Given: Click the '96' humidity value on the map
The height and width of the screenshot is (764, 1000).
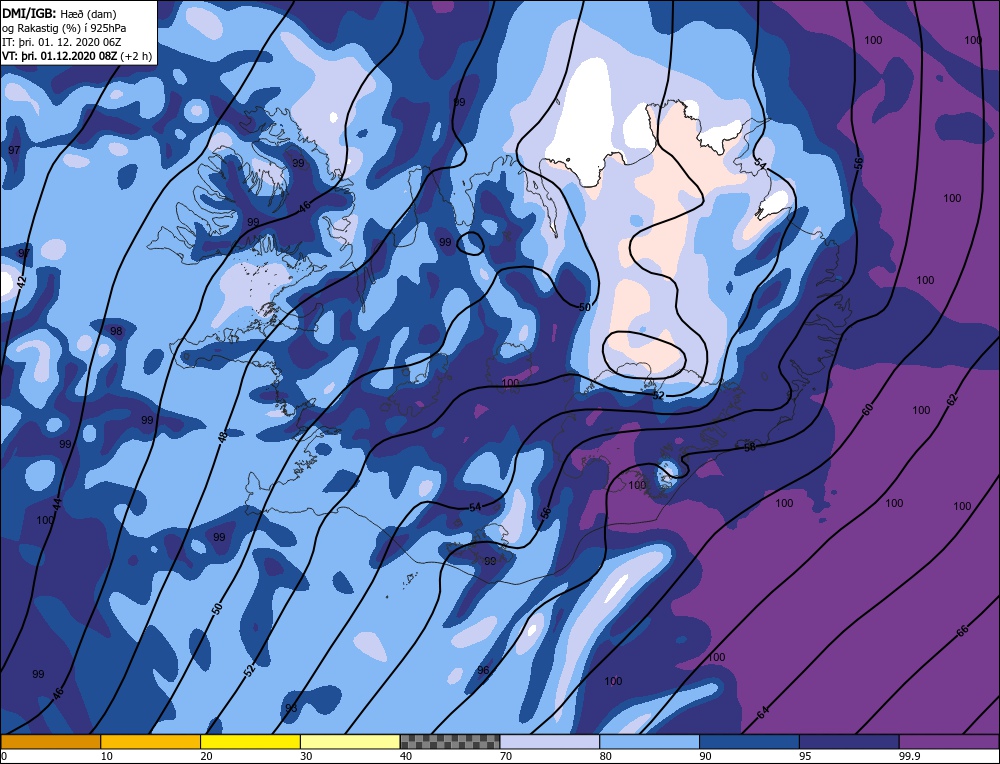Looking at the screenshot, I should [483, 670].
